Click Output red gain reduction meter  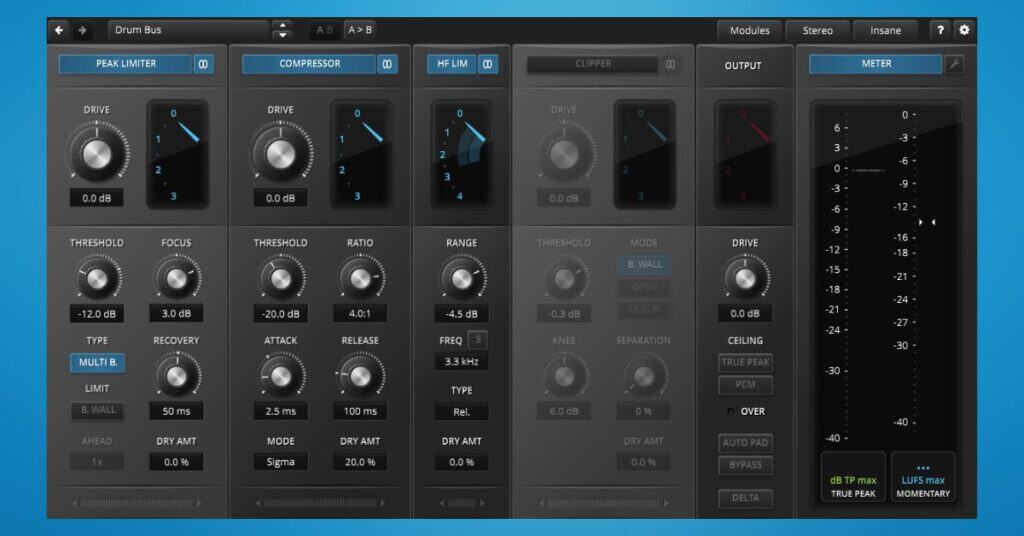pyautogui.click(x=745, y=155)
